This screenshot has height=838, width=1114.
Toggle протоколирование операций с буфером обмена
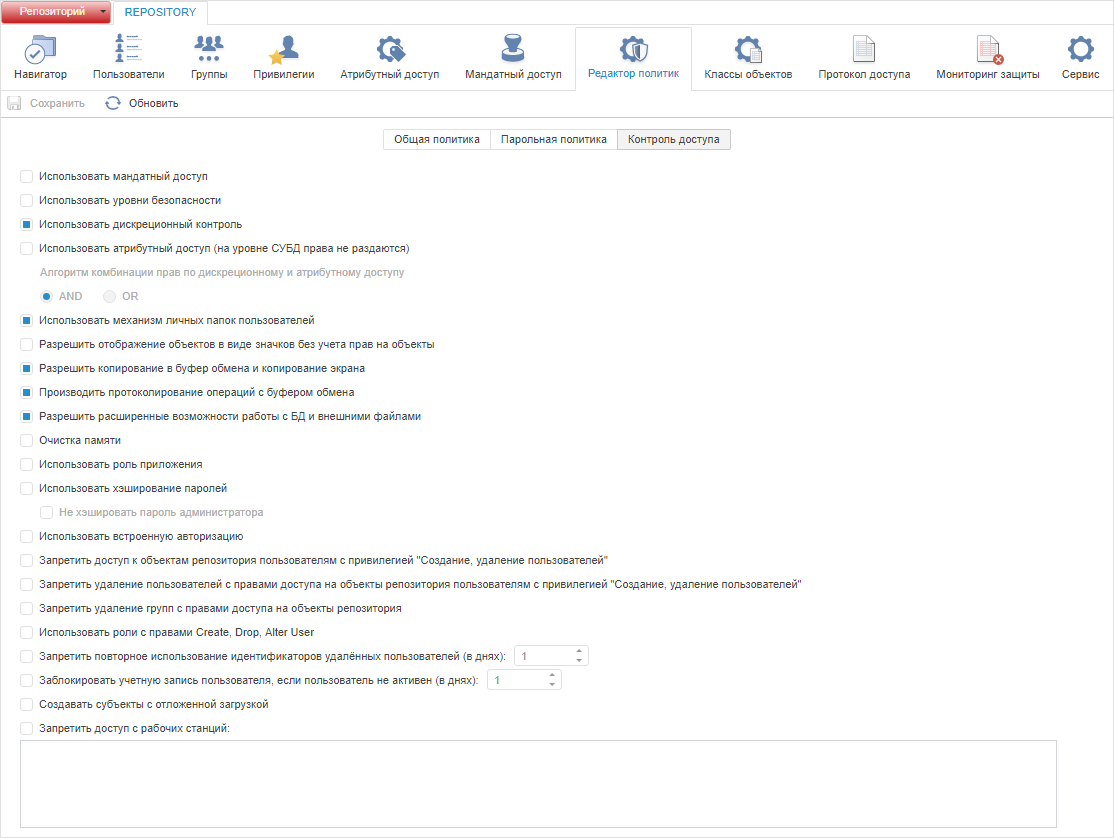26,393
